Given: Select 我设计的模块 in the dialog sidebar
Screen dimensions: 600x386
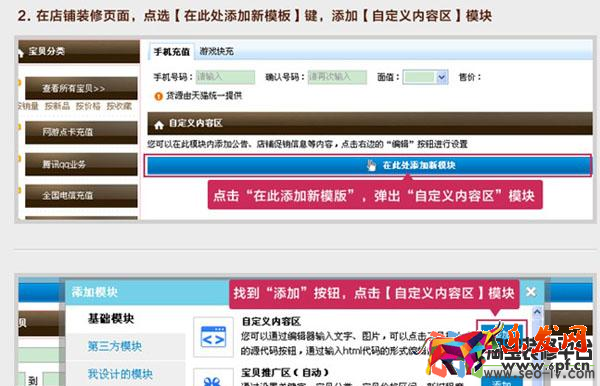Looking at the screenshot, I should (x=120, y=374).
